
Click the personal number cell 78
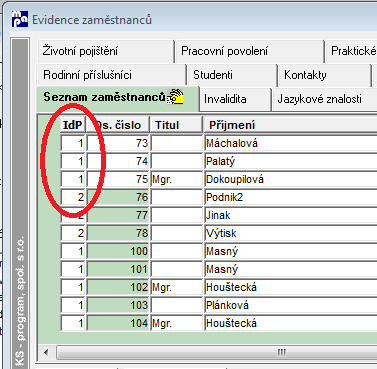click(118, 233)
